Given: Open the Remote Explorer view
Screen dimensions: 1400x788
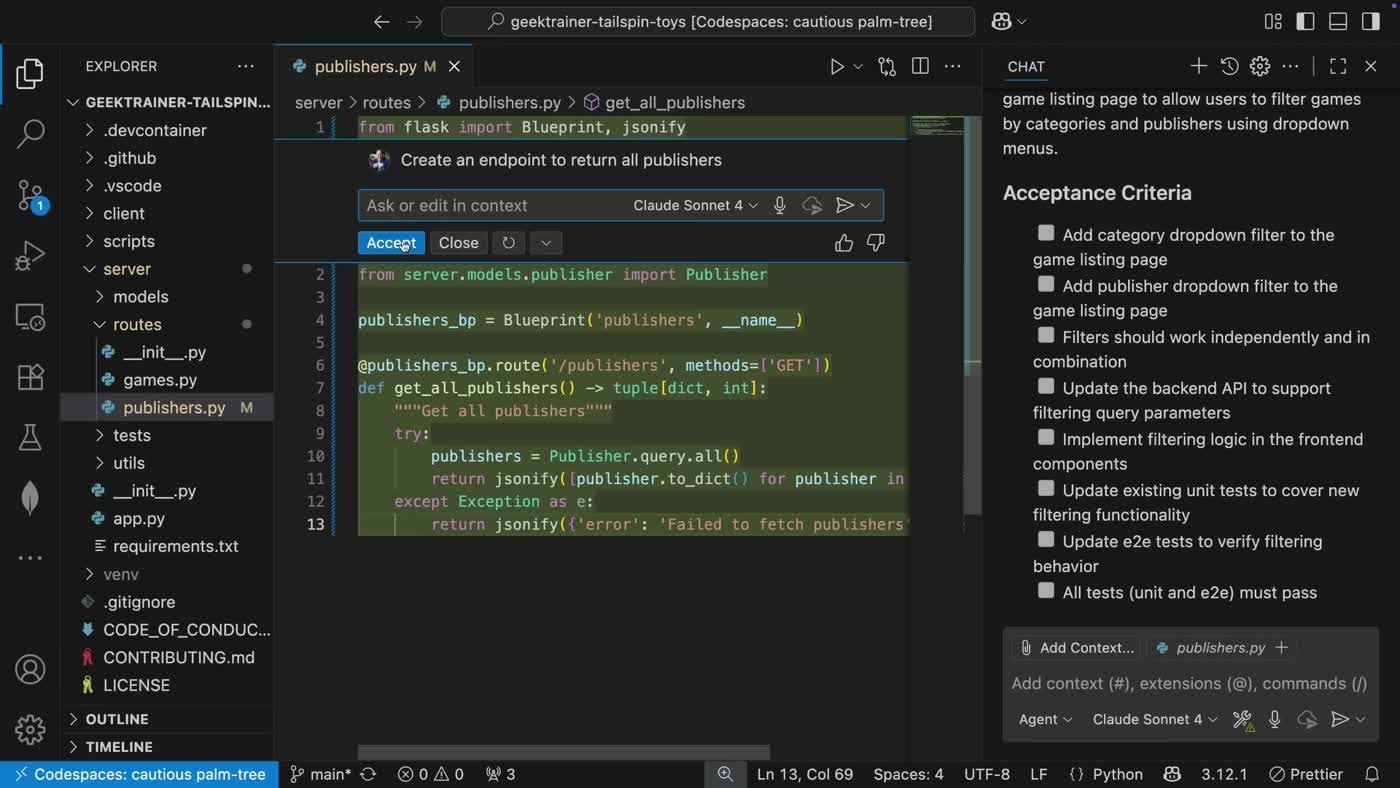Looking at the screenshot, I should (30, 317).
